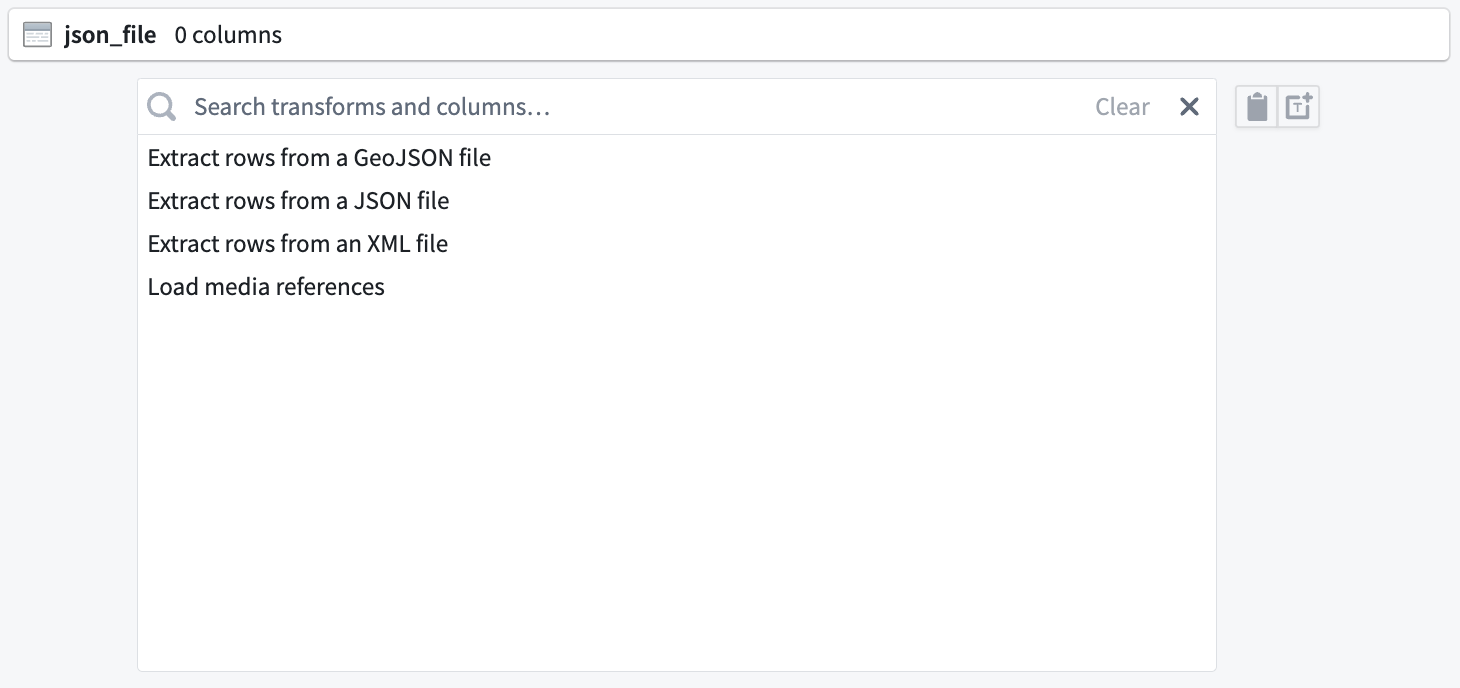Click the 0 columns label

coord(228,35)
